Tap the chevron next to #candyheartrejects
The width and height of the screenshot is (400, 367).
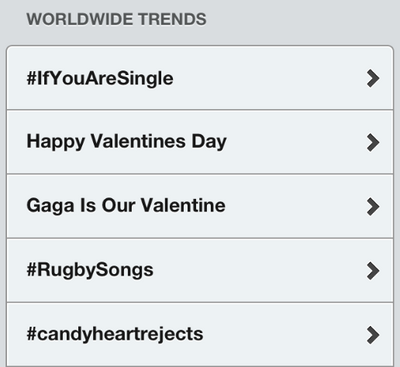(373, 335)
